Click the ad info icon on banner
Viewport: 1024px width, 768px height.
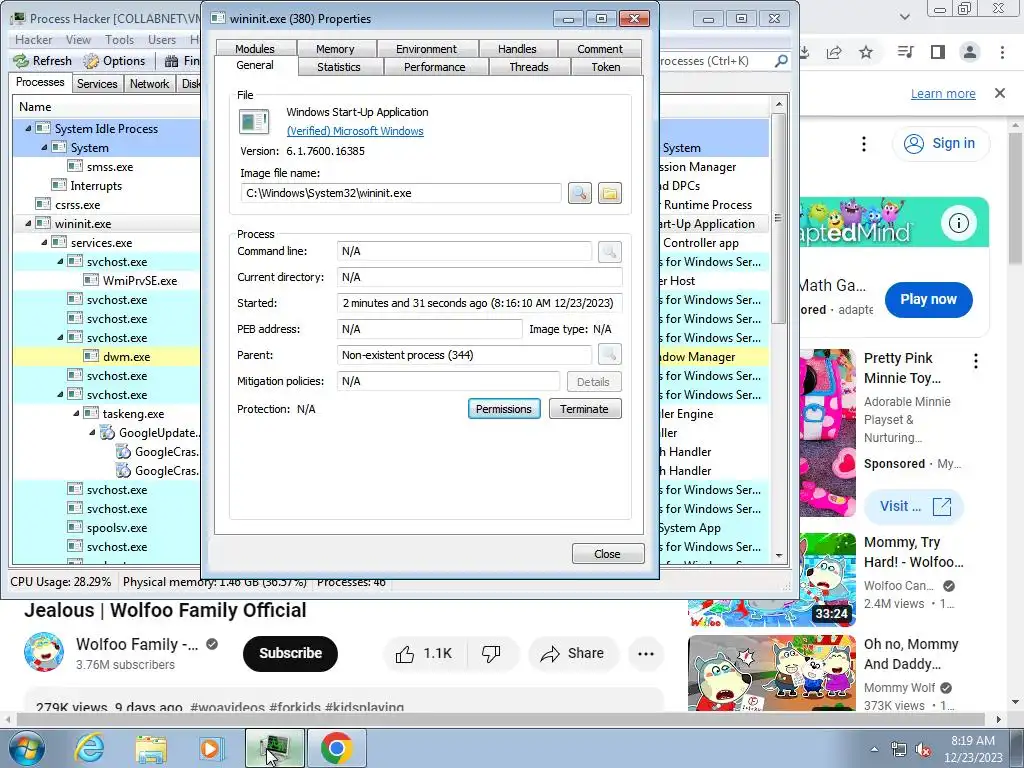click(x=958, y=223)
